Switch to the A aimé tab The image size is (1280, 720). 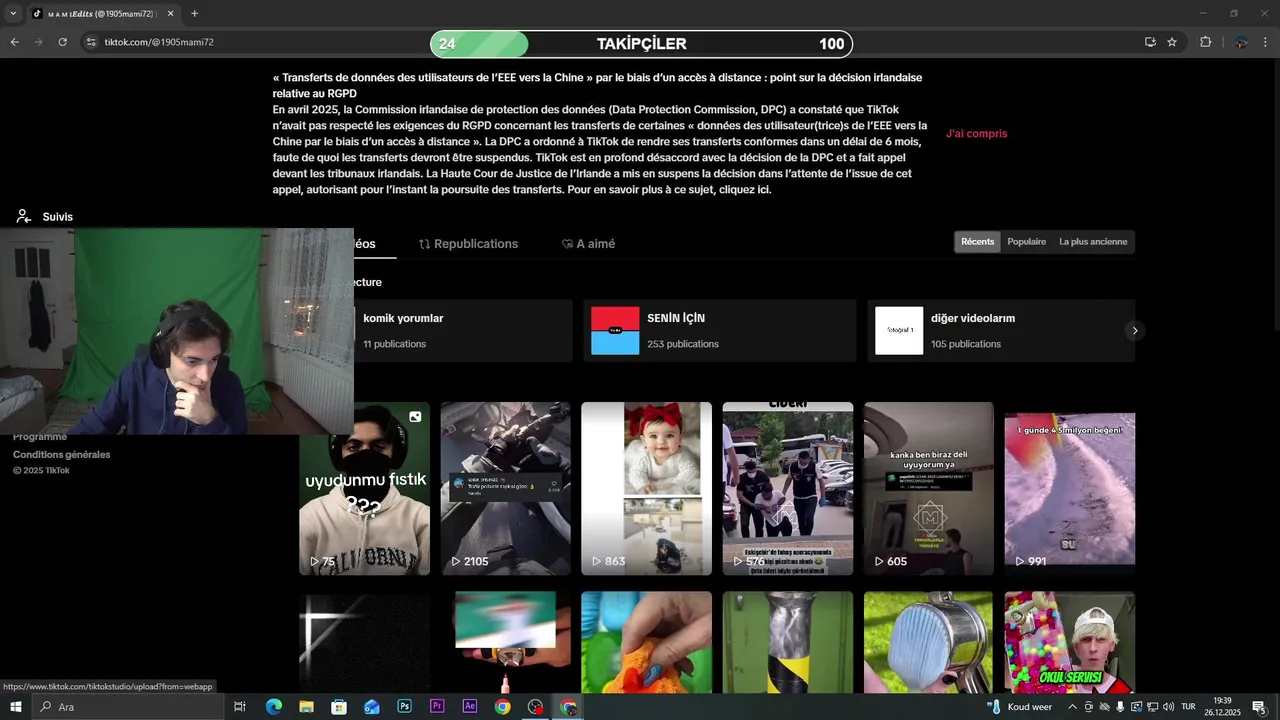tap(588, 244)
